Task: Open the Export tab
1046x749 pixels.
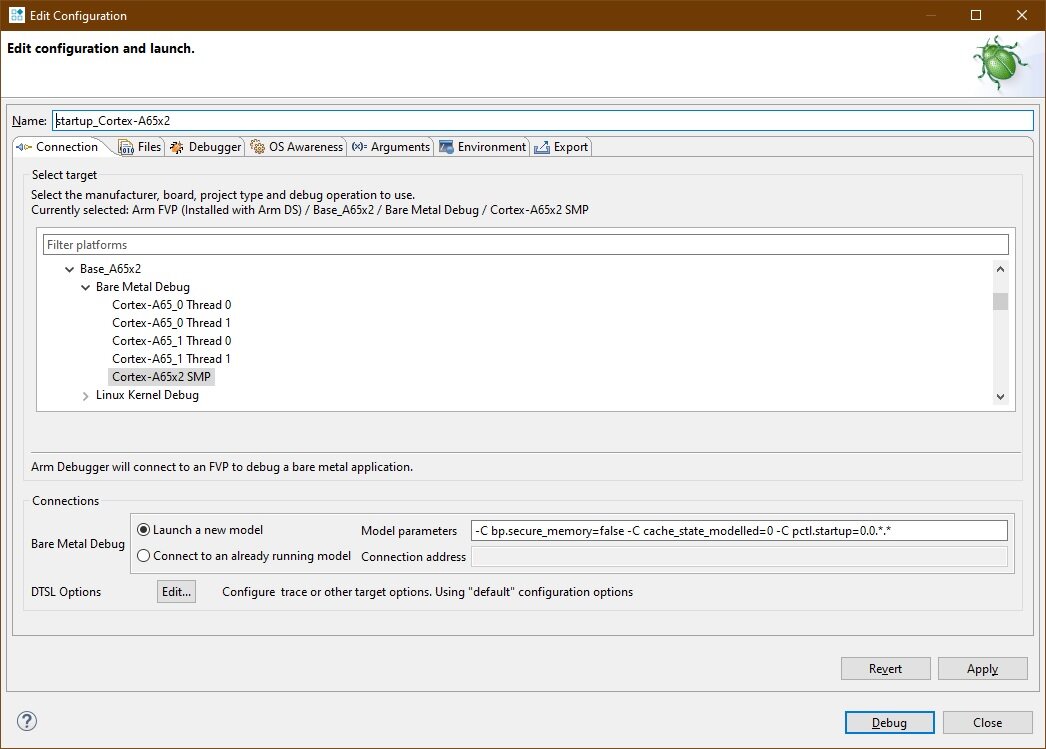Action: pos(561,147)
